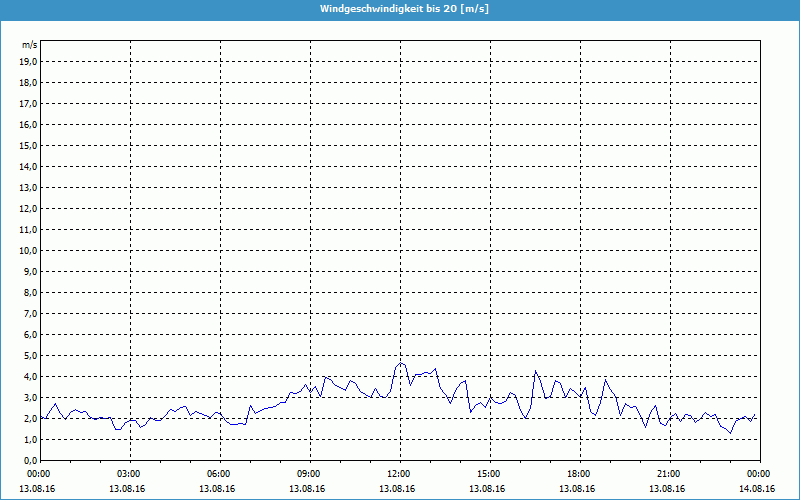Select the 15:00 time axis label

click(x=489, y=474)
